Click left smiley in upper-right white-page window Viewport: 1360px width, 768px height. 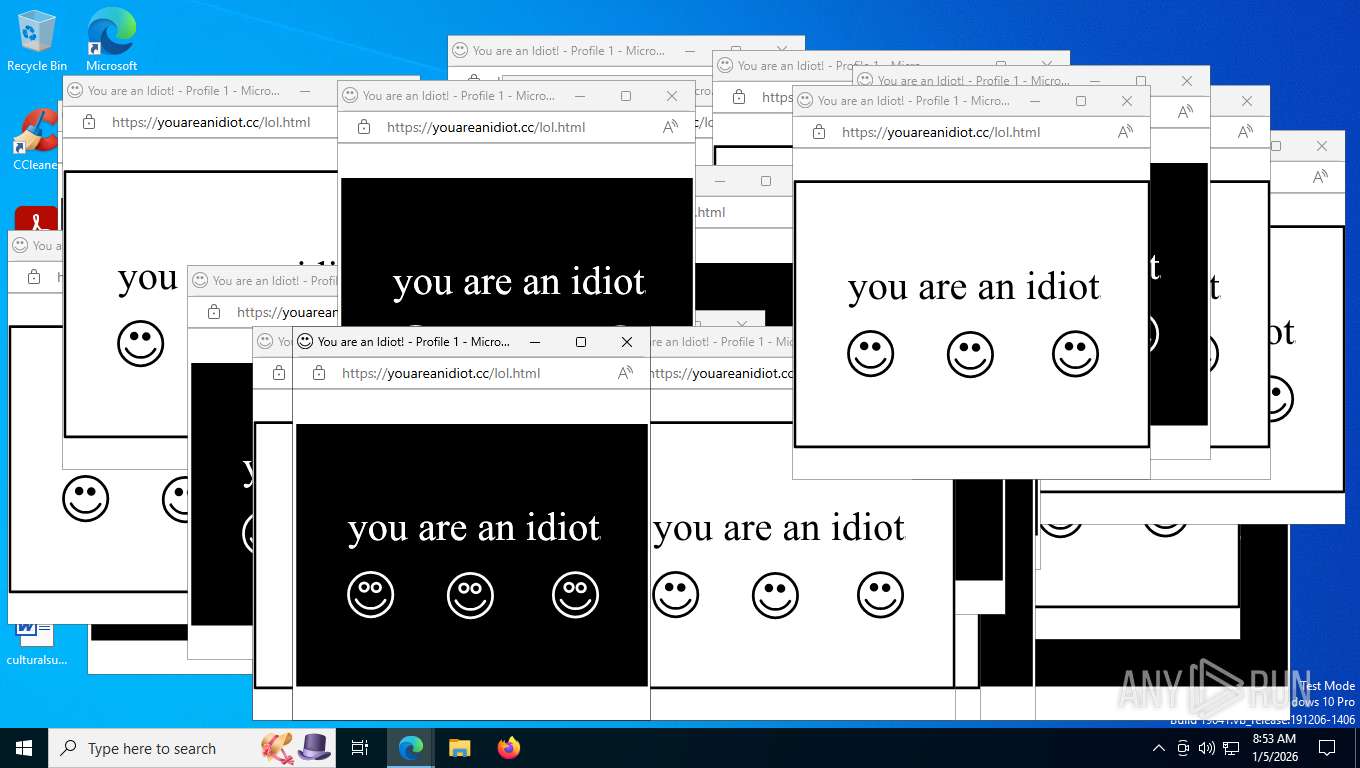871,354
